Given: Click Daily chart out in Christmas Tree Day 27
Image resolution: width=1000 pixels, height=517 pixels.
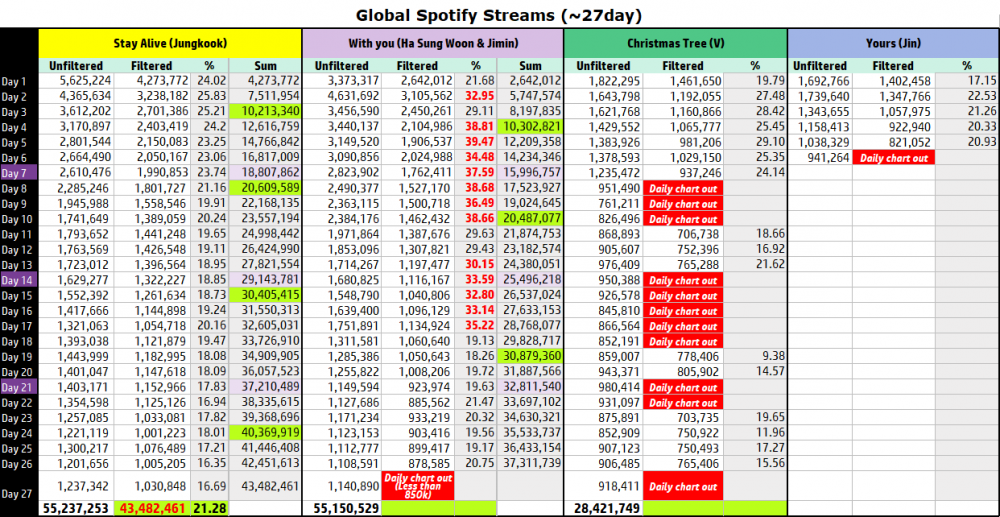Looking at the screenshot, I should (x=683, y=486).
